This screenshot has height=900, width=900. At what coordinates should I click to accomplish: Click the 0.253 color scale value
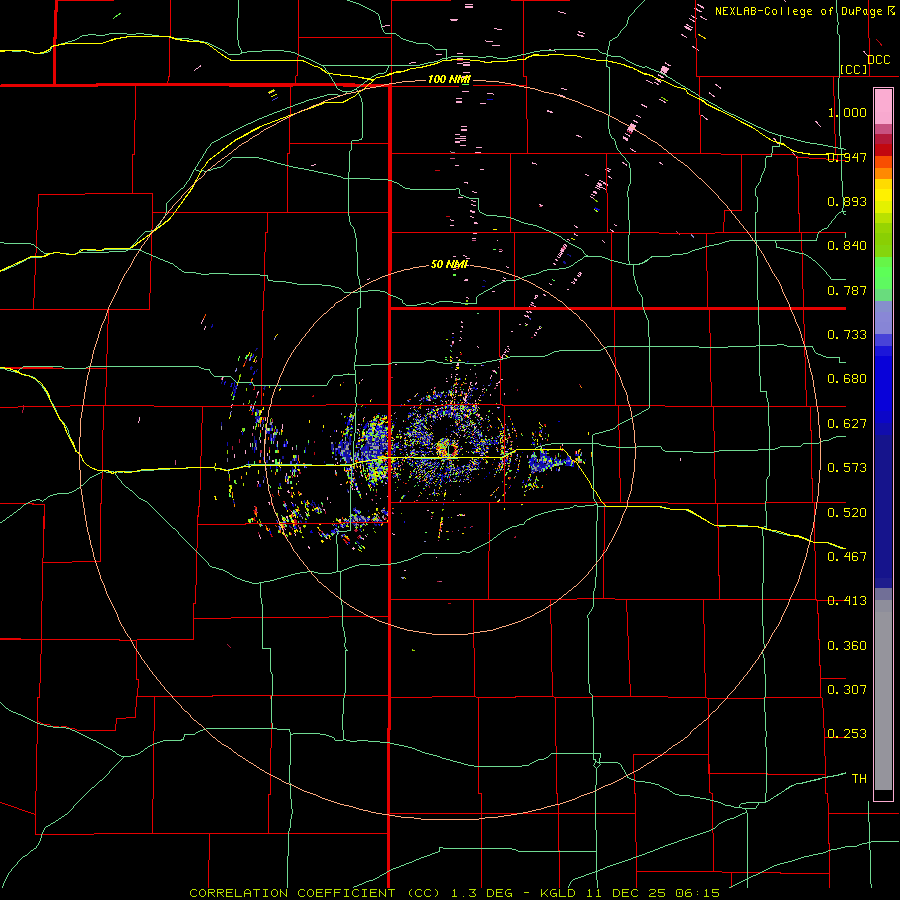point(847,734)
